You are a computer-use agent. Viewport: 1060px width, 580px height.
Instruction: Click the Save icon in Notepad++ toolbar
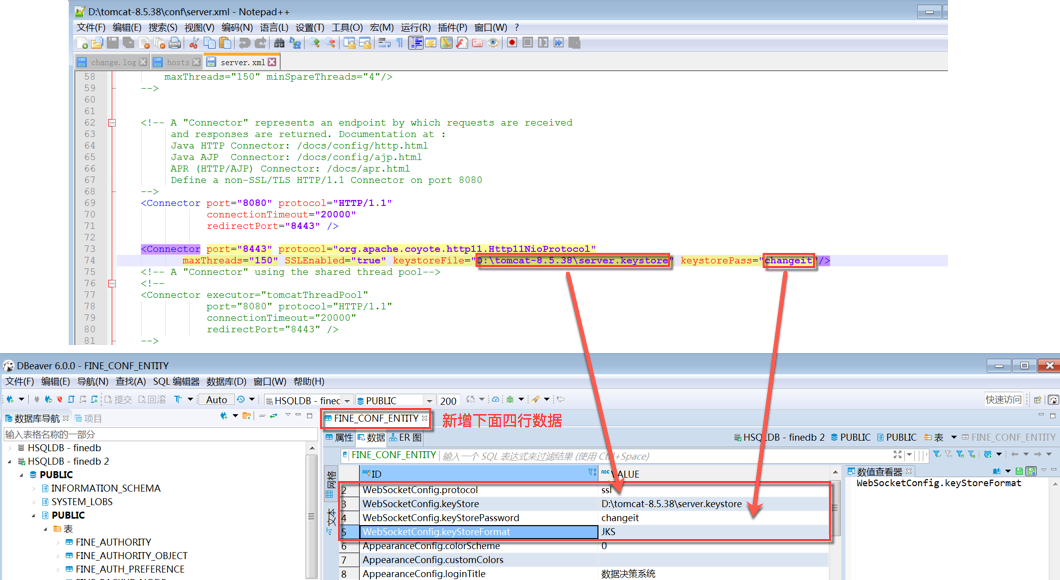pos(113,43)
